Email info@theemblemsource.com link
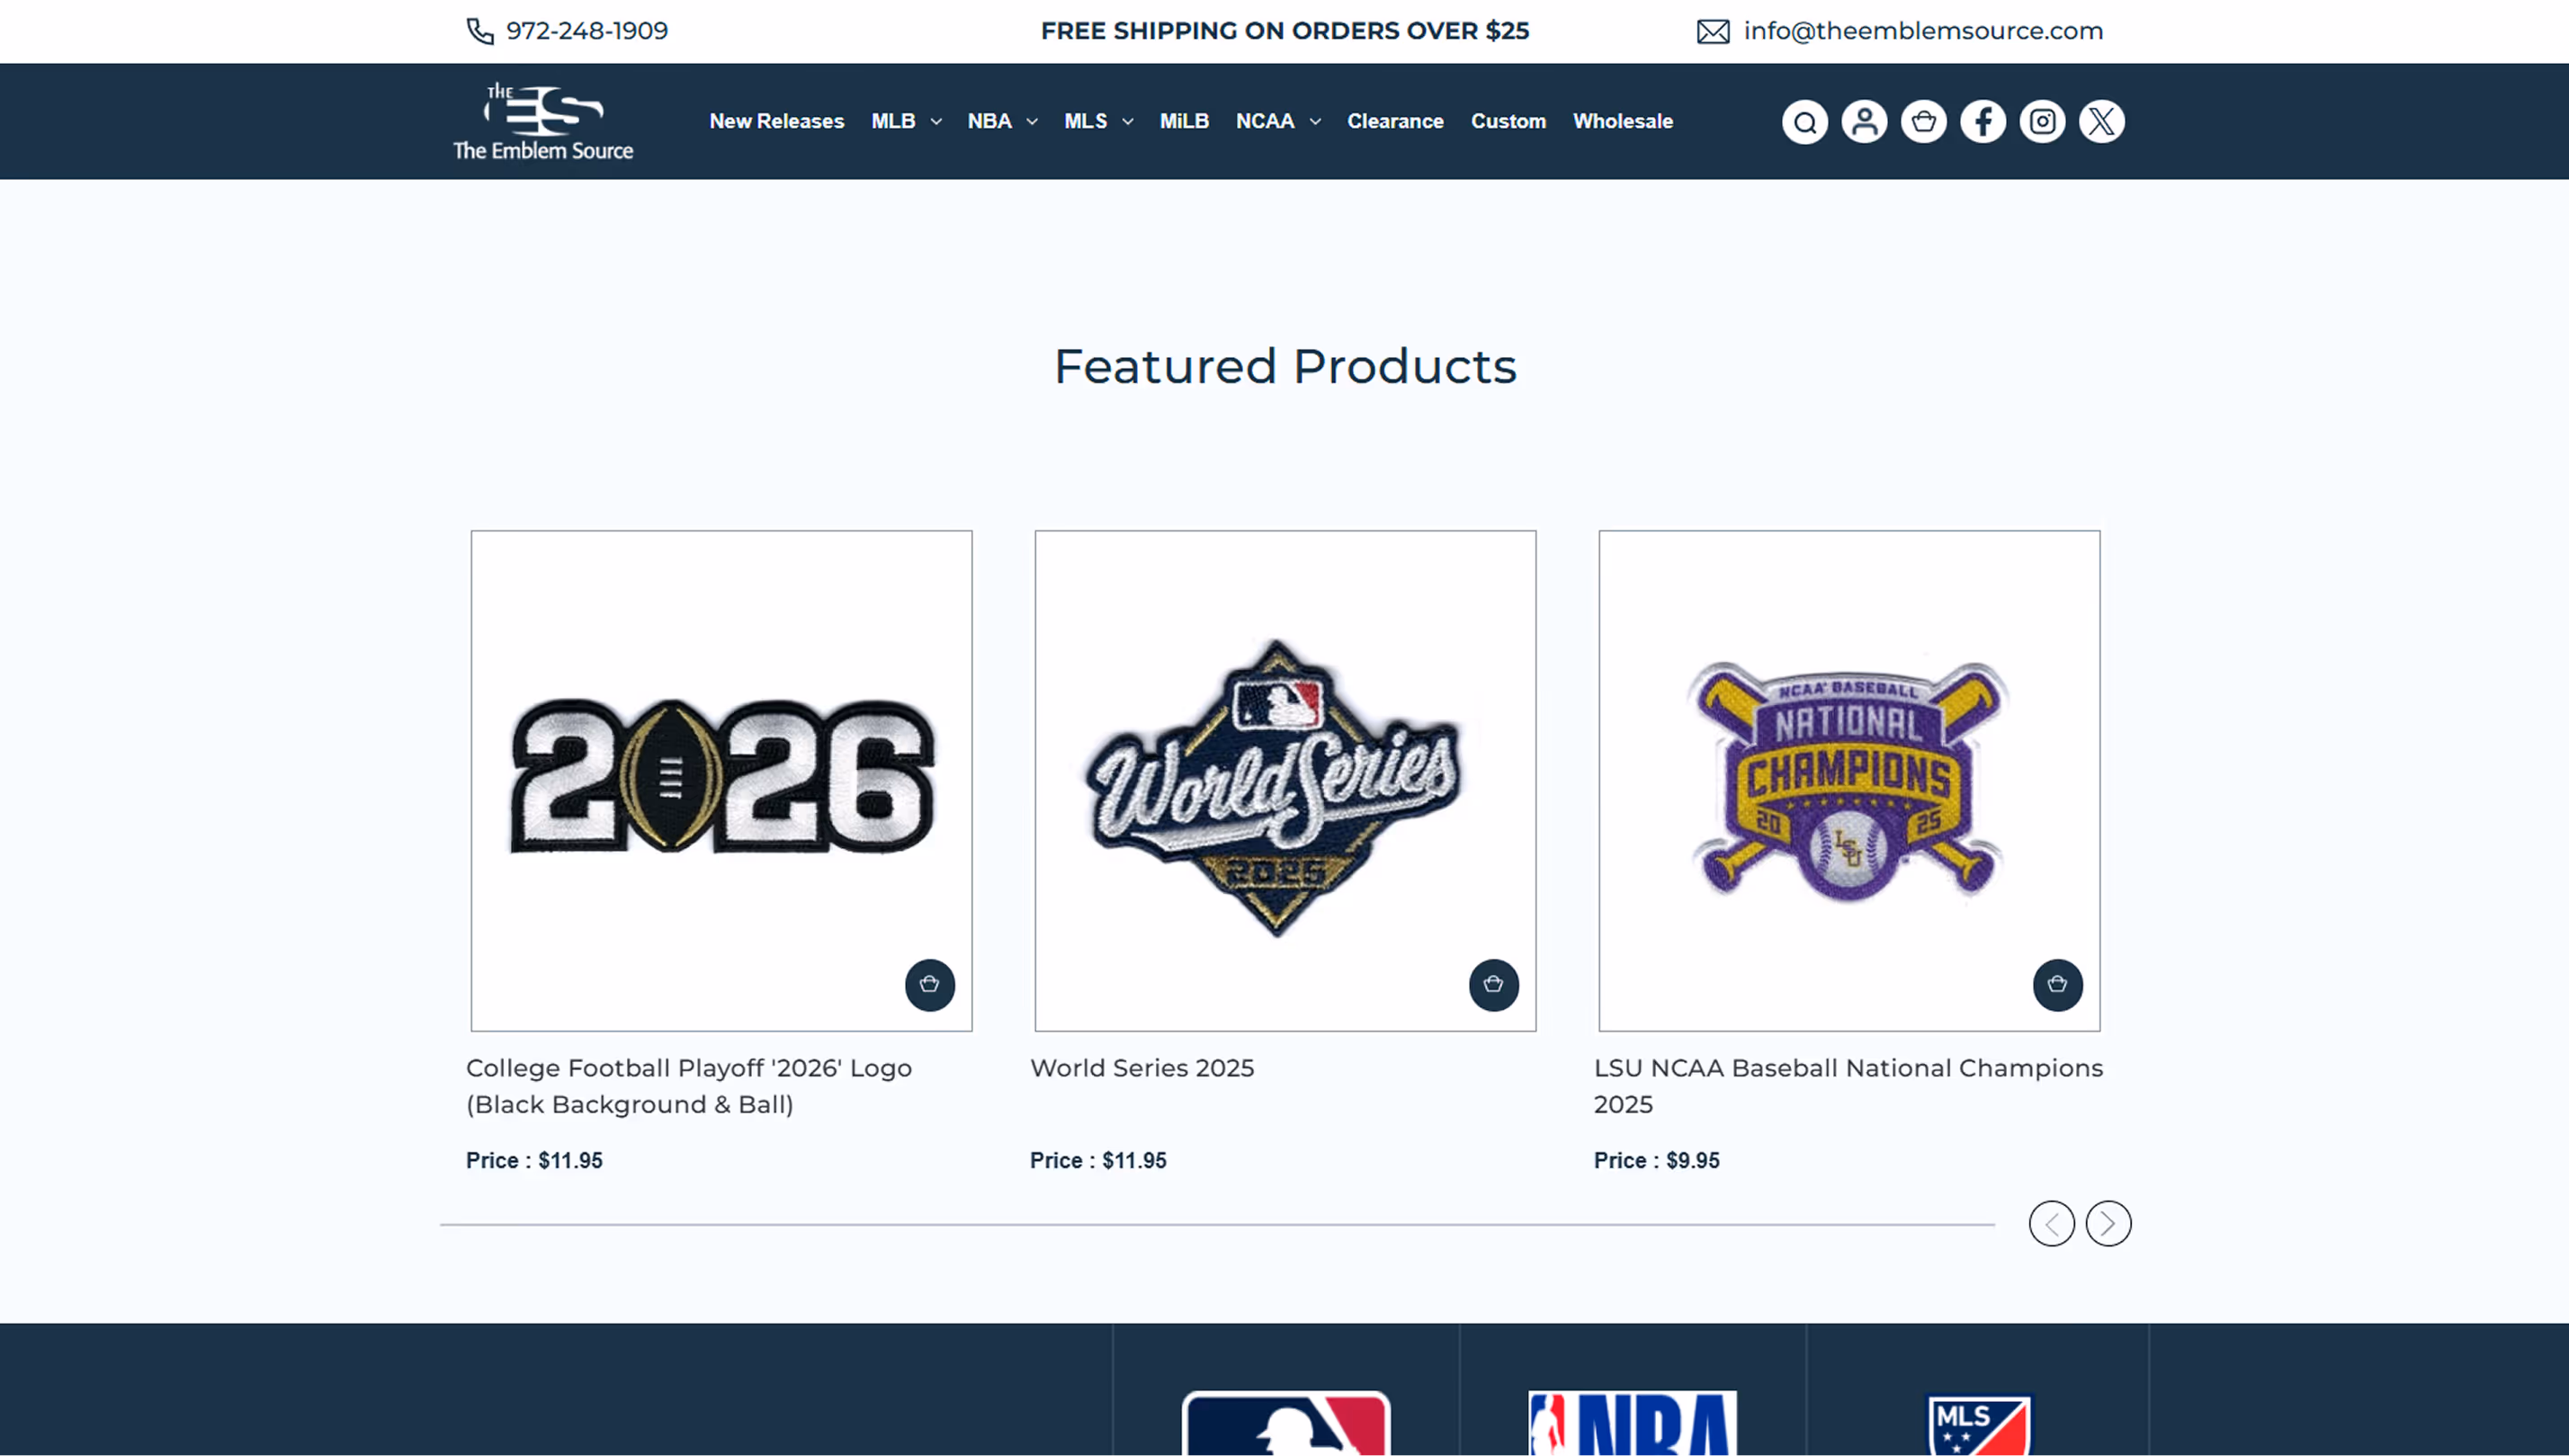Viewport: 2569px width, 1456px height. tap(1923, 31)
